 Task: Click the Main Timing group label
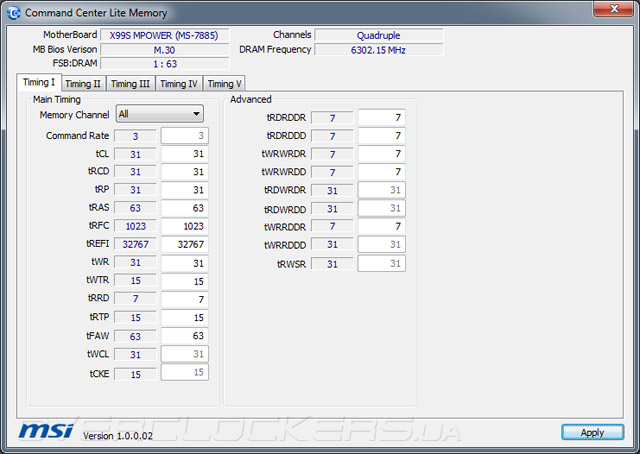tap(57, 99)
